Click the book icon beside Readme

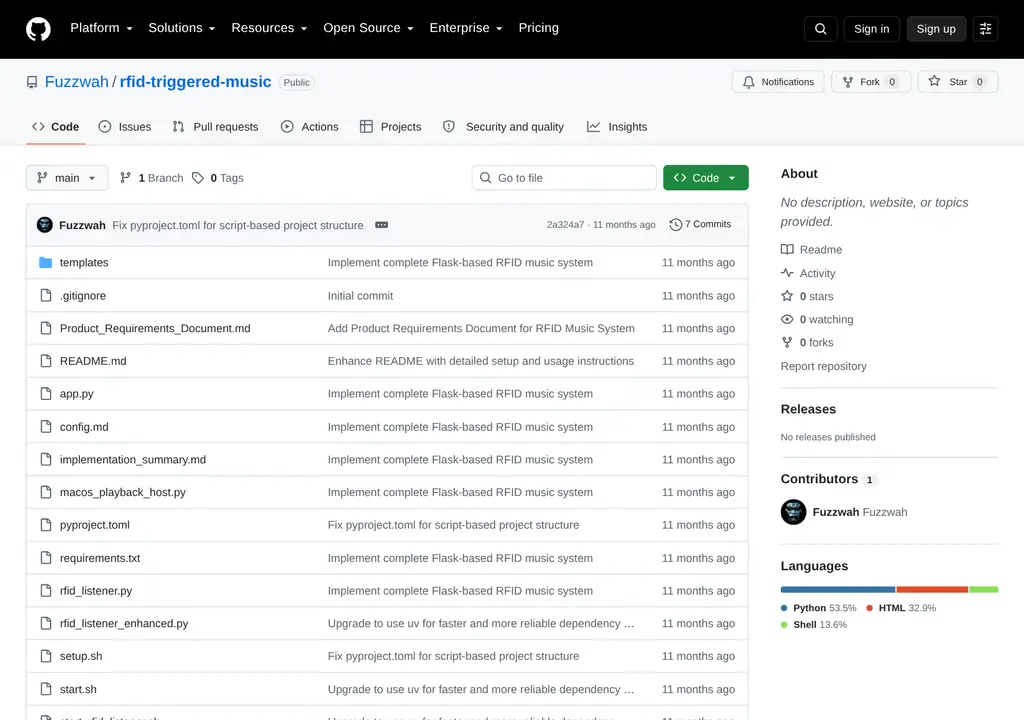point(787,250)
